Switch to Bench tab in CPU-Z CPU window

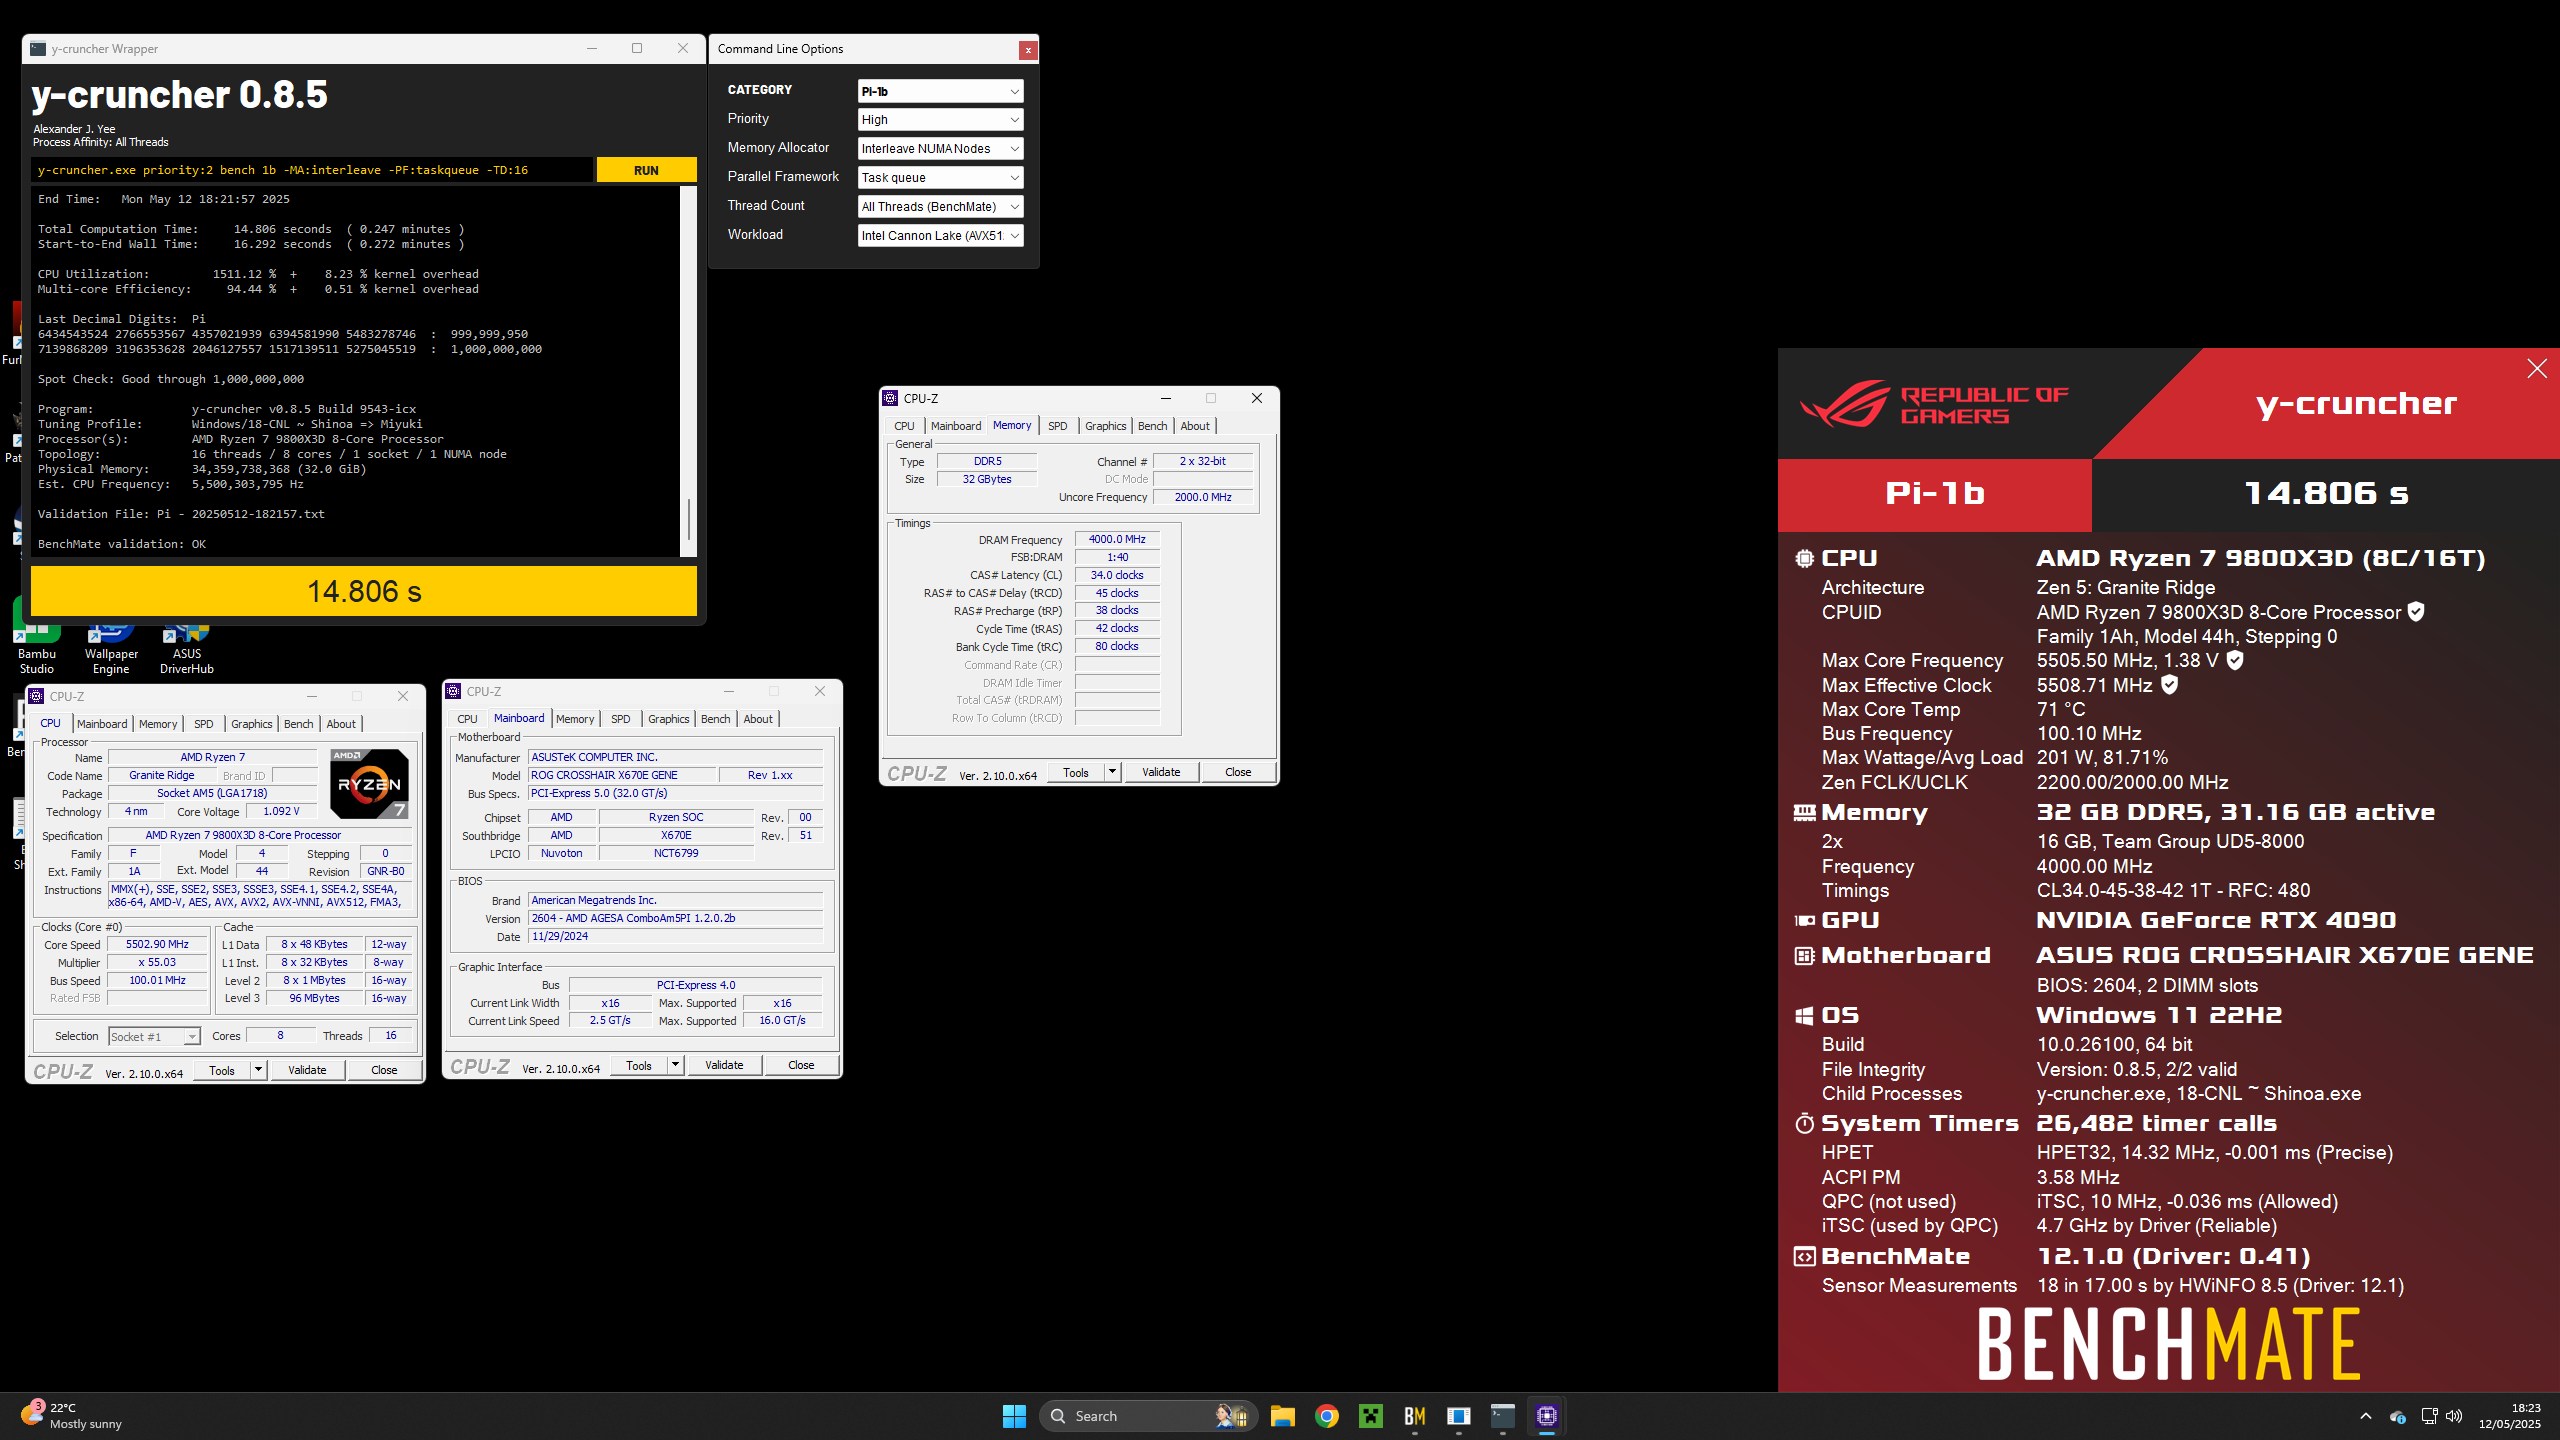pos(298,724)
